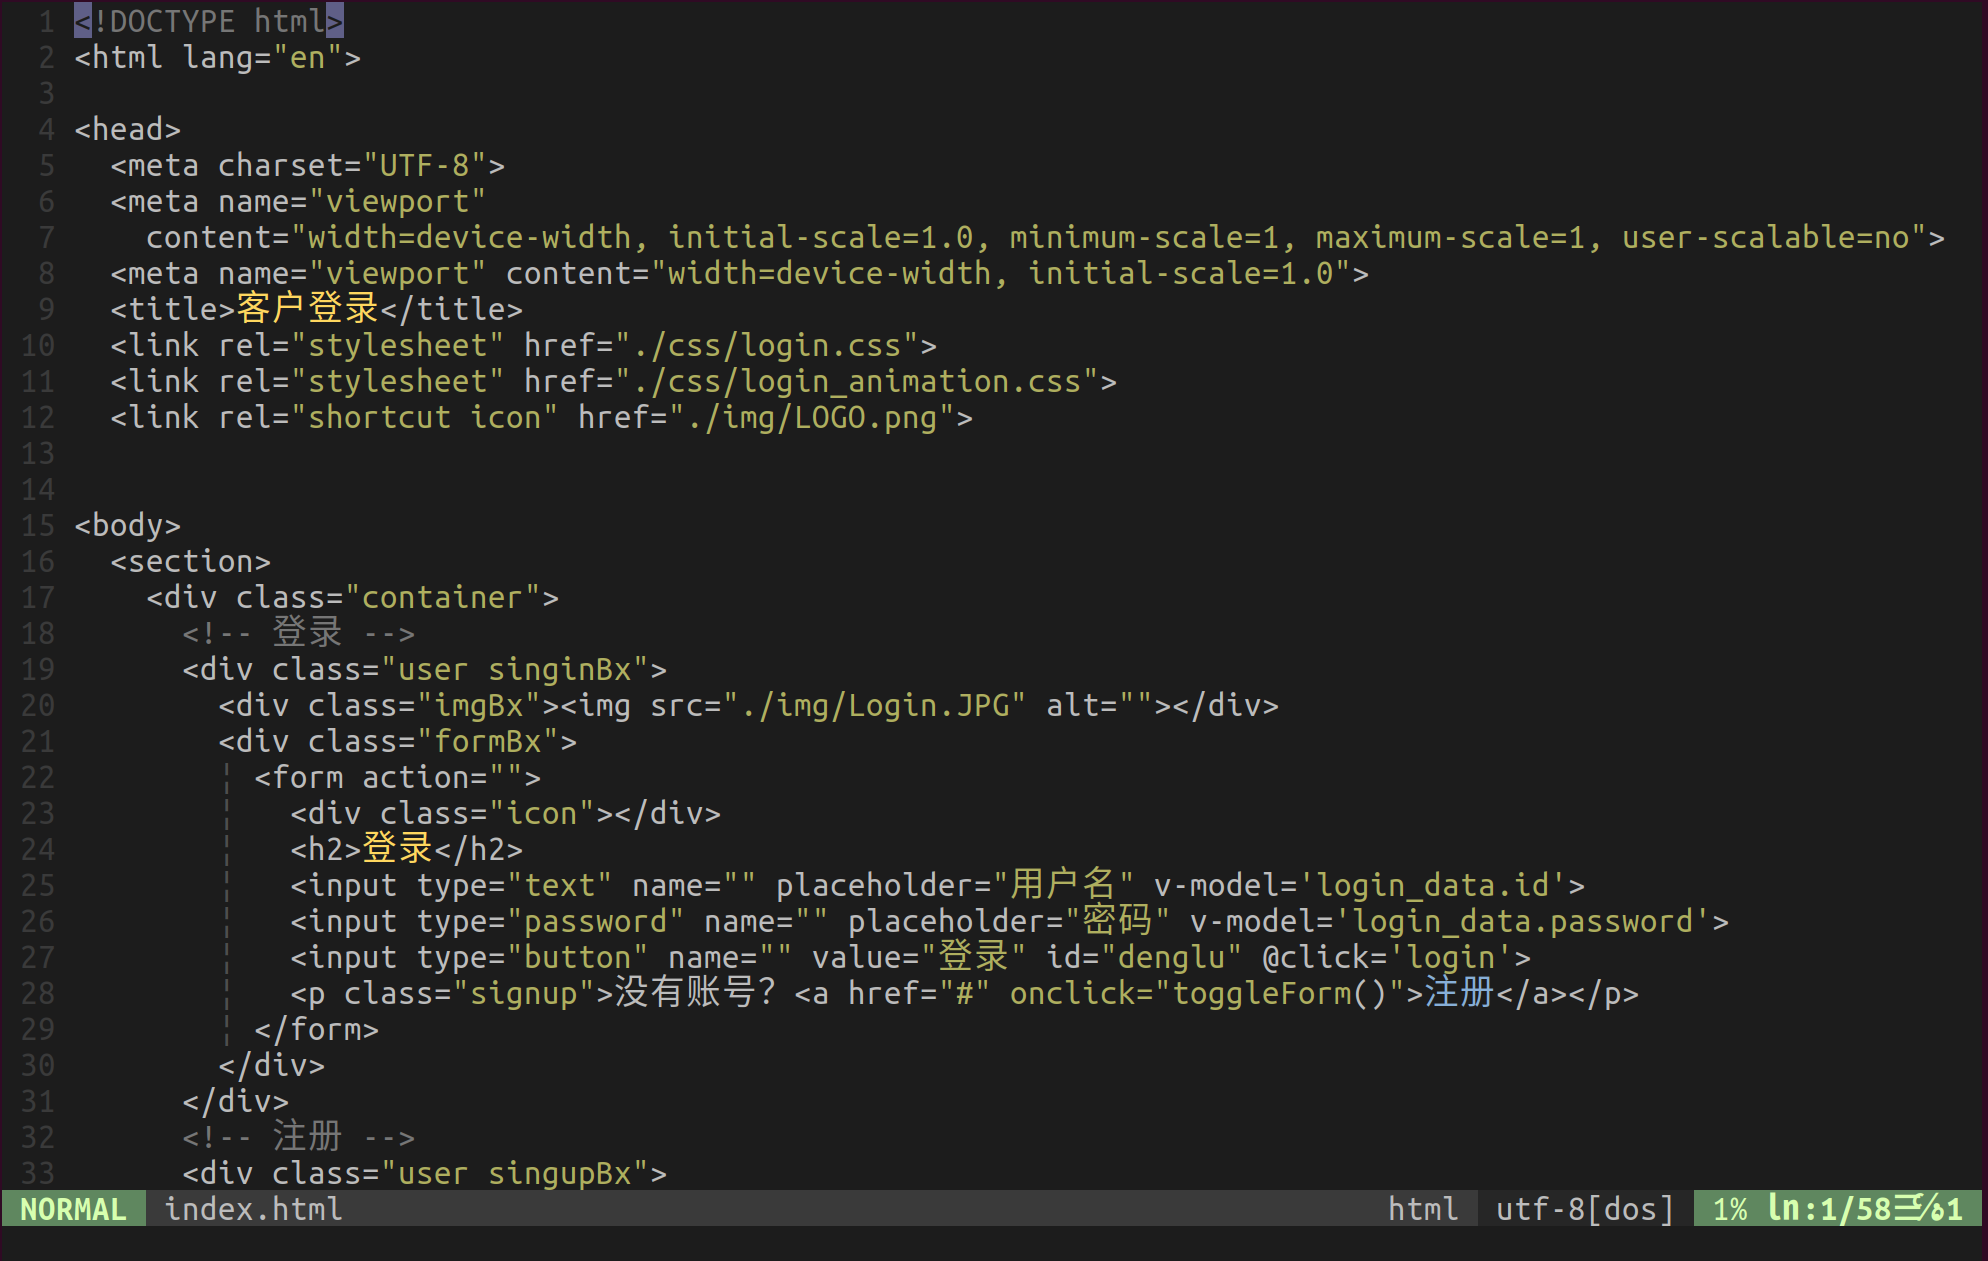The height and width of the screenshot is (1261, 1988).
Task: Click line number 33 in the gutter
Action: (38, 1173)
